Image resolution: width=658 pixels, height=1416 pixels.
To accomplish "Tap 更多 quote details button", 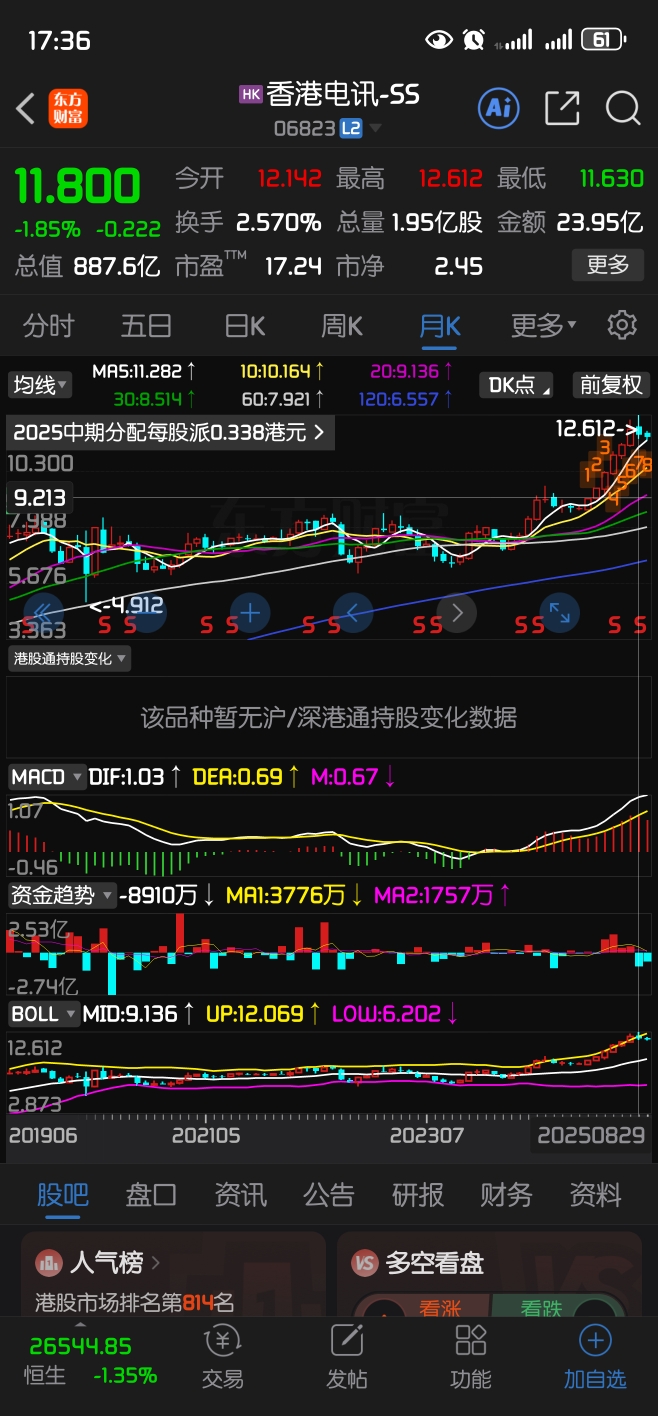I will click(608, 265).
